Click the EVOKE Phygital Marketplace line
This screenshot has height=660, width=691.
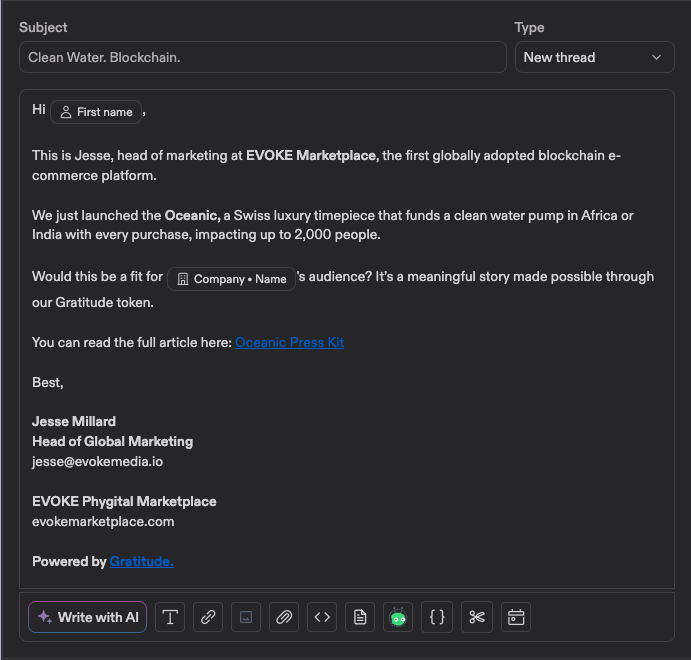click(124, 501)
